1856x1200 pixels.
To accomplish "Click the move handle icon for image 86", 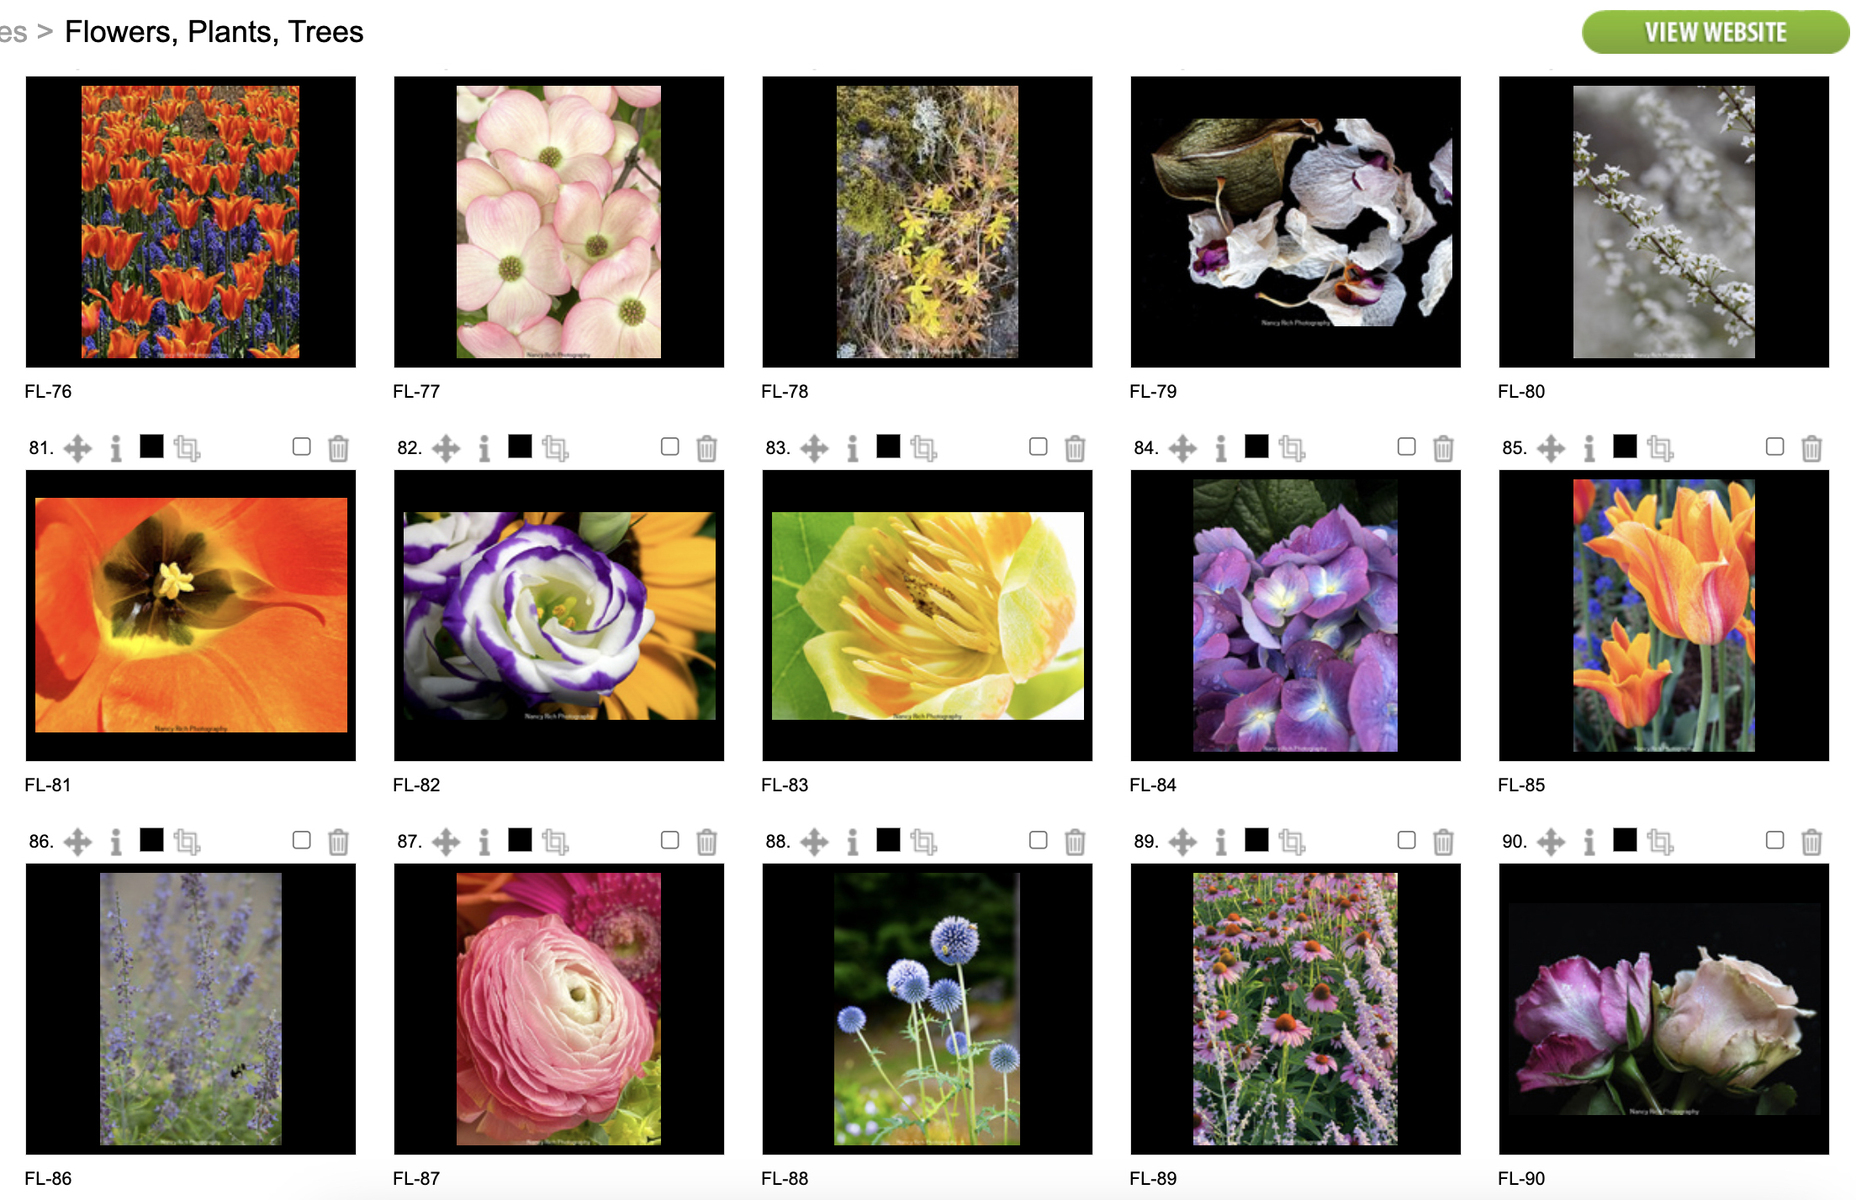I will [77, 842].
